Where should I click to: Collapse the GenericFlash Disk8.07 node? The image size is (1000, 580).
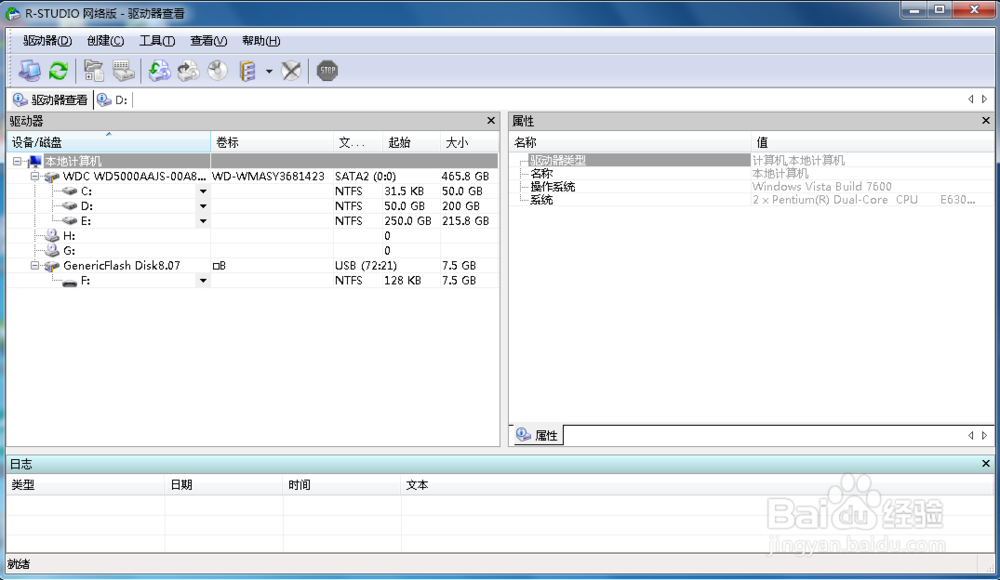click(33, 265)
